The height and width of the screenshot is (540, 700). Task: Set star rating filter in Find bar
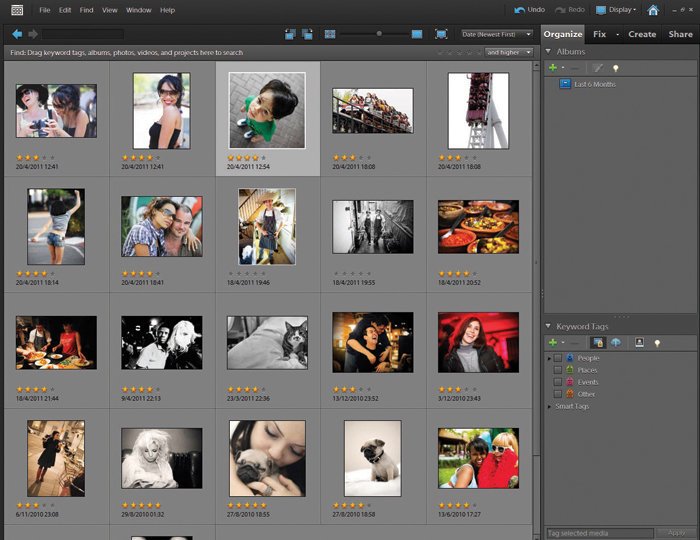459,53
